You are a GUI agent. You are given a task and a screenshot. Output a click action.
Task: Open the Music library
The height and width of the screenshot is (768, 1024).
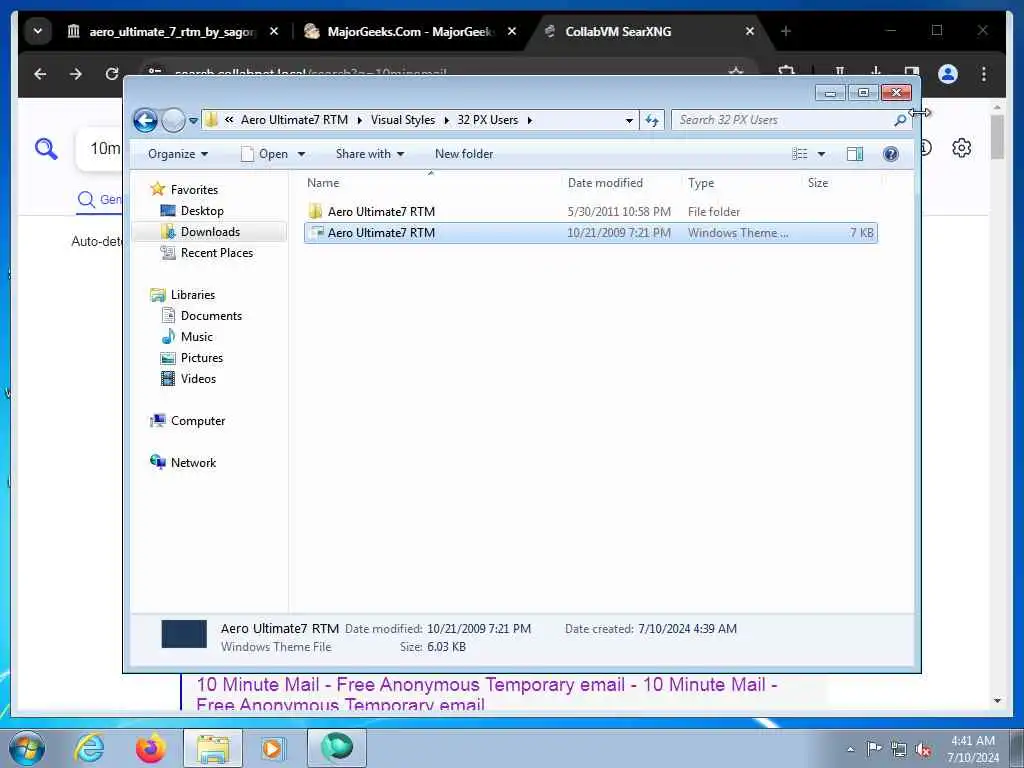[x=197, y=337]
